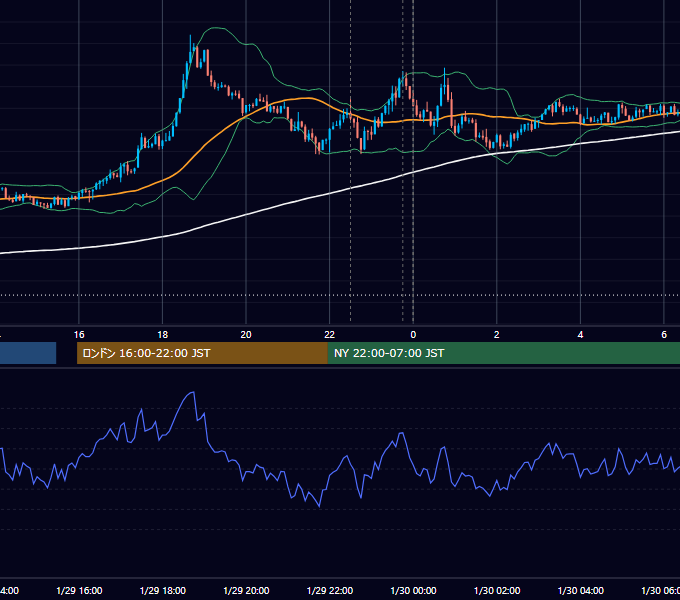Click the ロンドン 16:00-22:00 JST session bar
The image size is (680, 600).
(x=202, y=353)
